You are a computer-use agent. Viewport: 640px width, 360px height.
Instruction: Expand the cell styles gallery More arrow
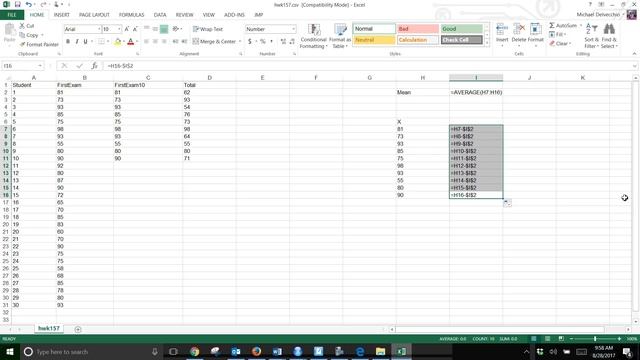tap(487, 42)
